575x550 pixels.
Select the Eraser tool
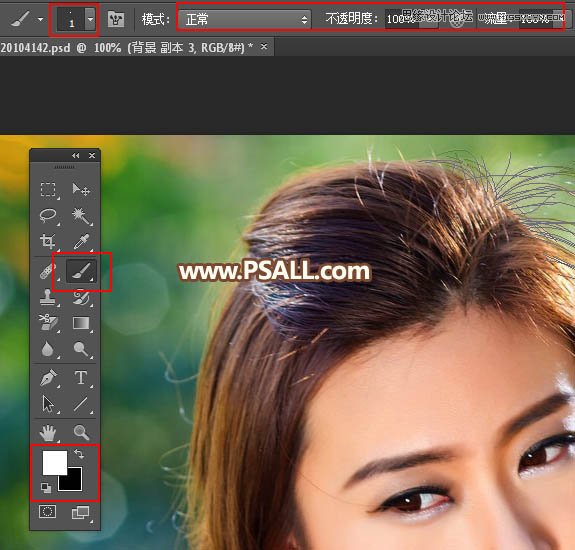(x=48, y=322)
